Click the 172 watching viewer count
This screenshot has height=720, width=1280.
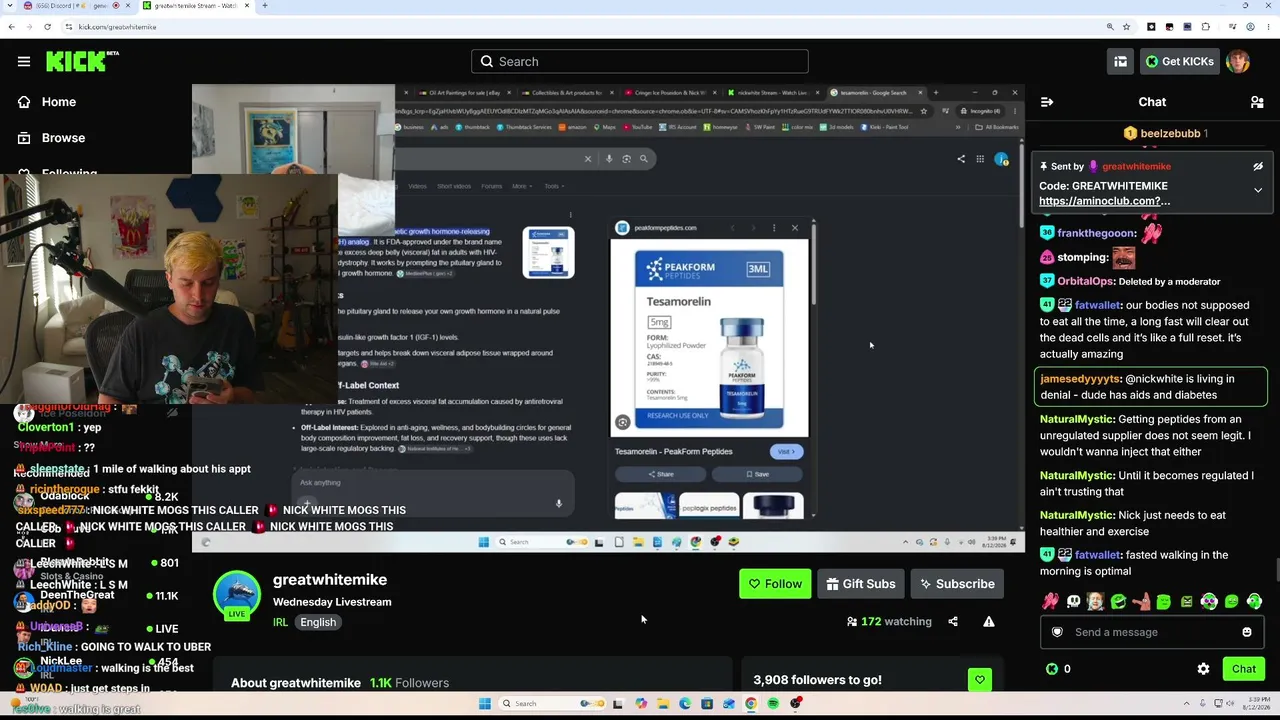(889, 622)
